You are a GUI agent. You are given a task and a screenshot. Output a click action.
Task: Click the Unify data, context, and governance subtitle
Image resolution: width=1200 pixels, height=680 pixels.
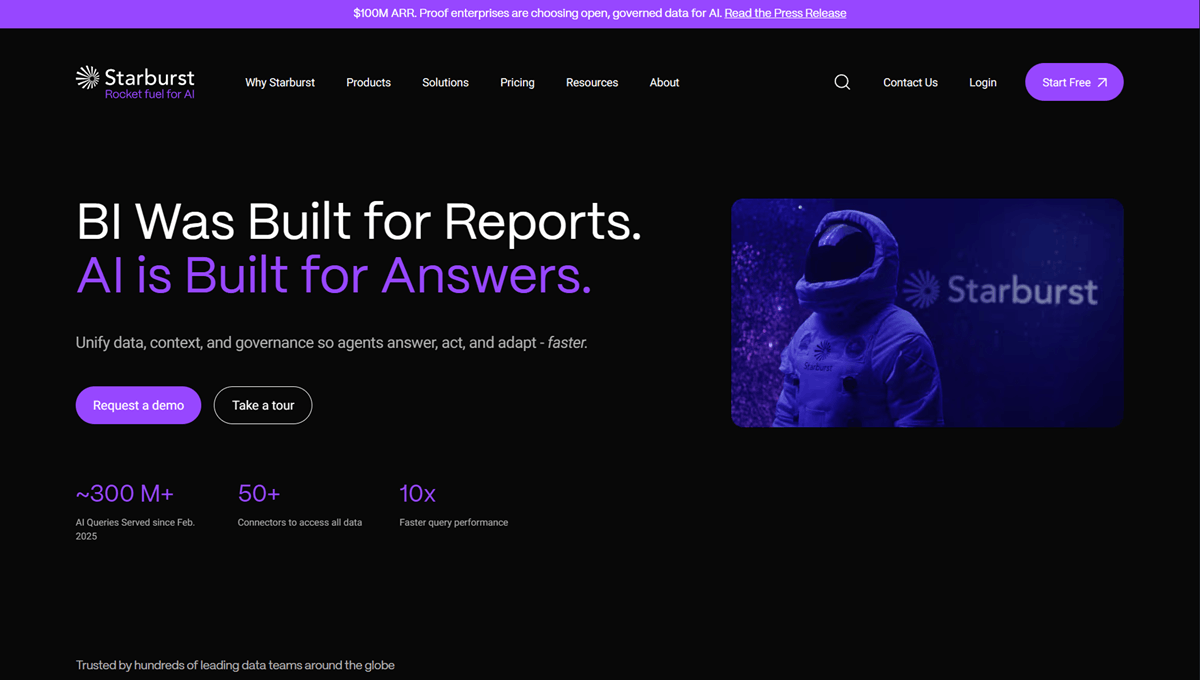tap(332, 342)
